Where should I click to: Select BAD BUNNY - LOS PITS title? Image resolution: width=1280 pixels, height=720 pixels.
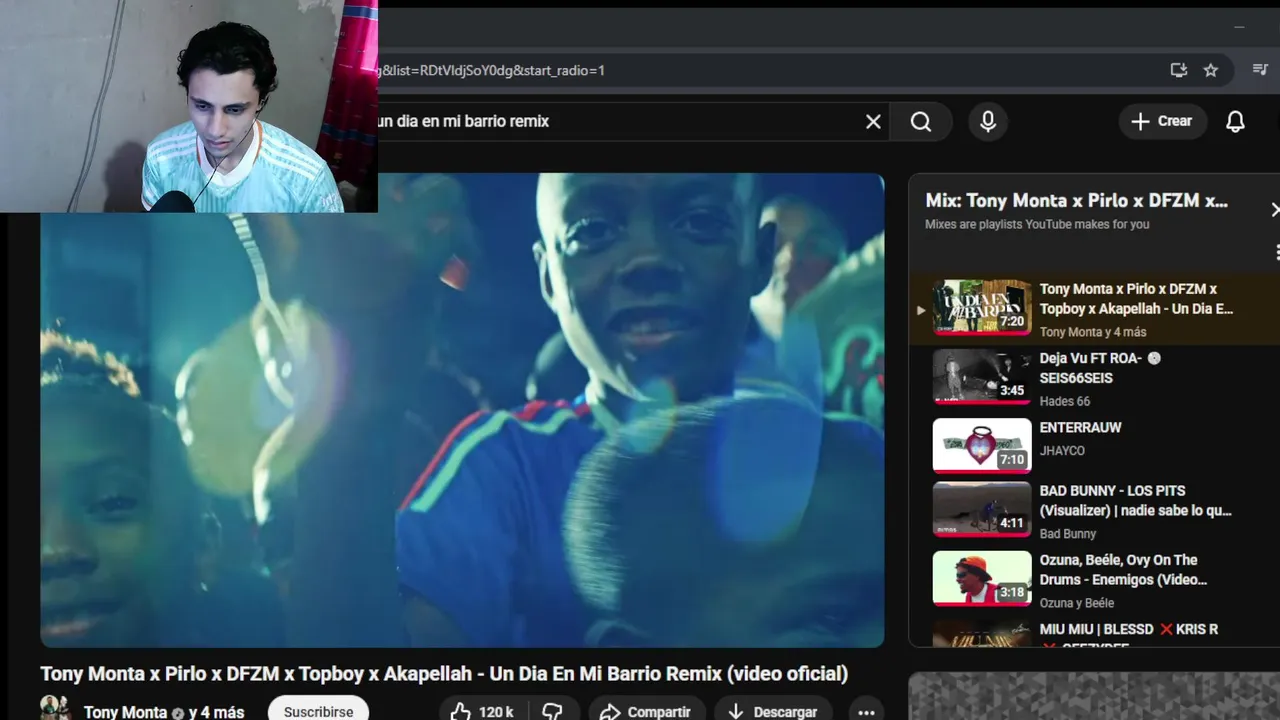pyautogui.click(x=1135, y=501)
